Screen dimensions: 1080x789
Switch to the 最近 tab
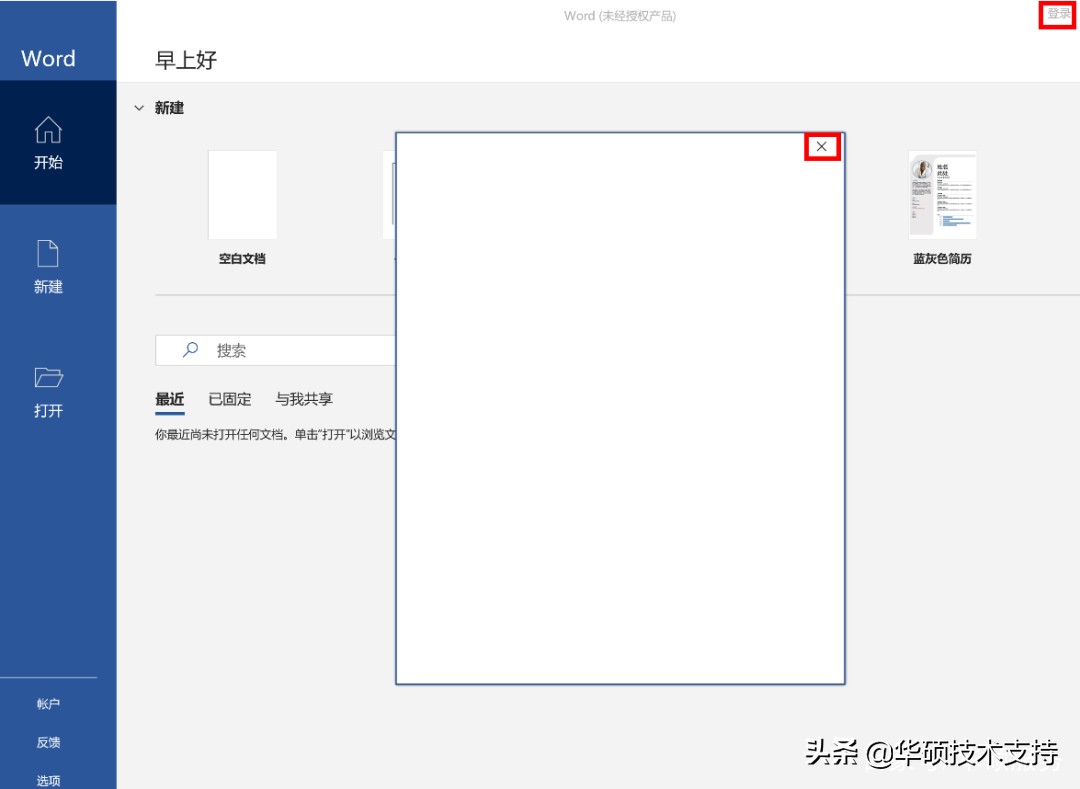[x=169, y=399]
